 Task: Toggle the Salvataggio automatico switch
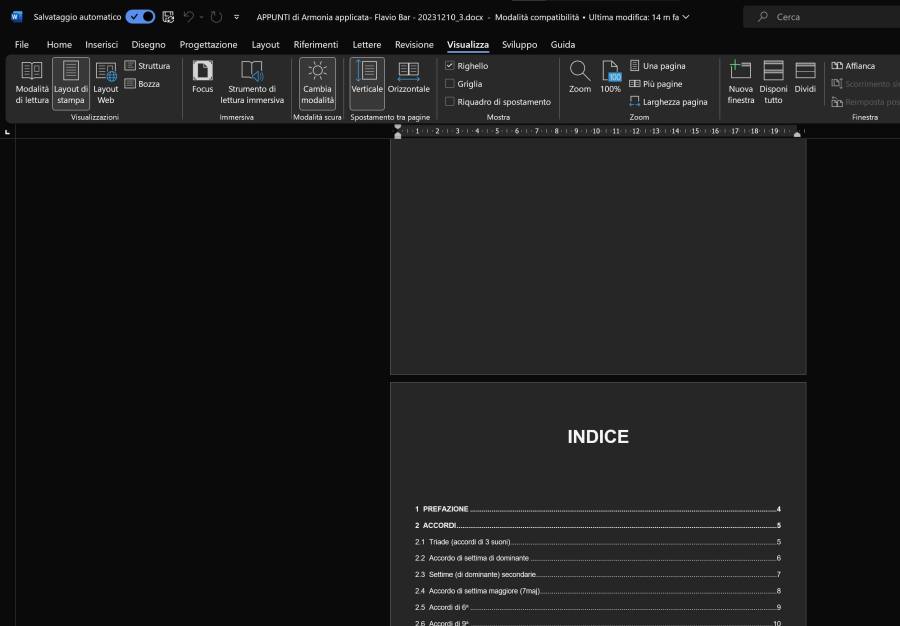pos(140,17)
